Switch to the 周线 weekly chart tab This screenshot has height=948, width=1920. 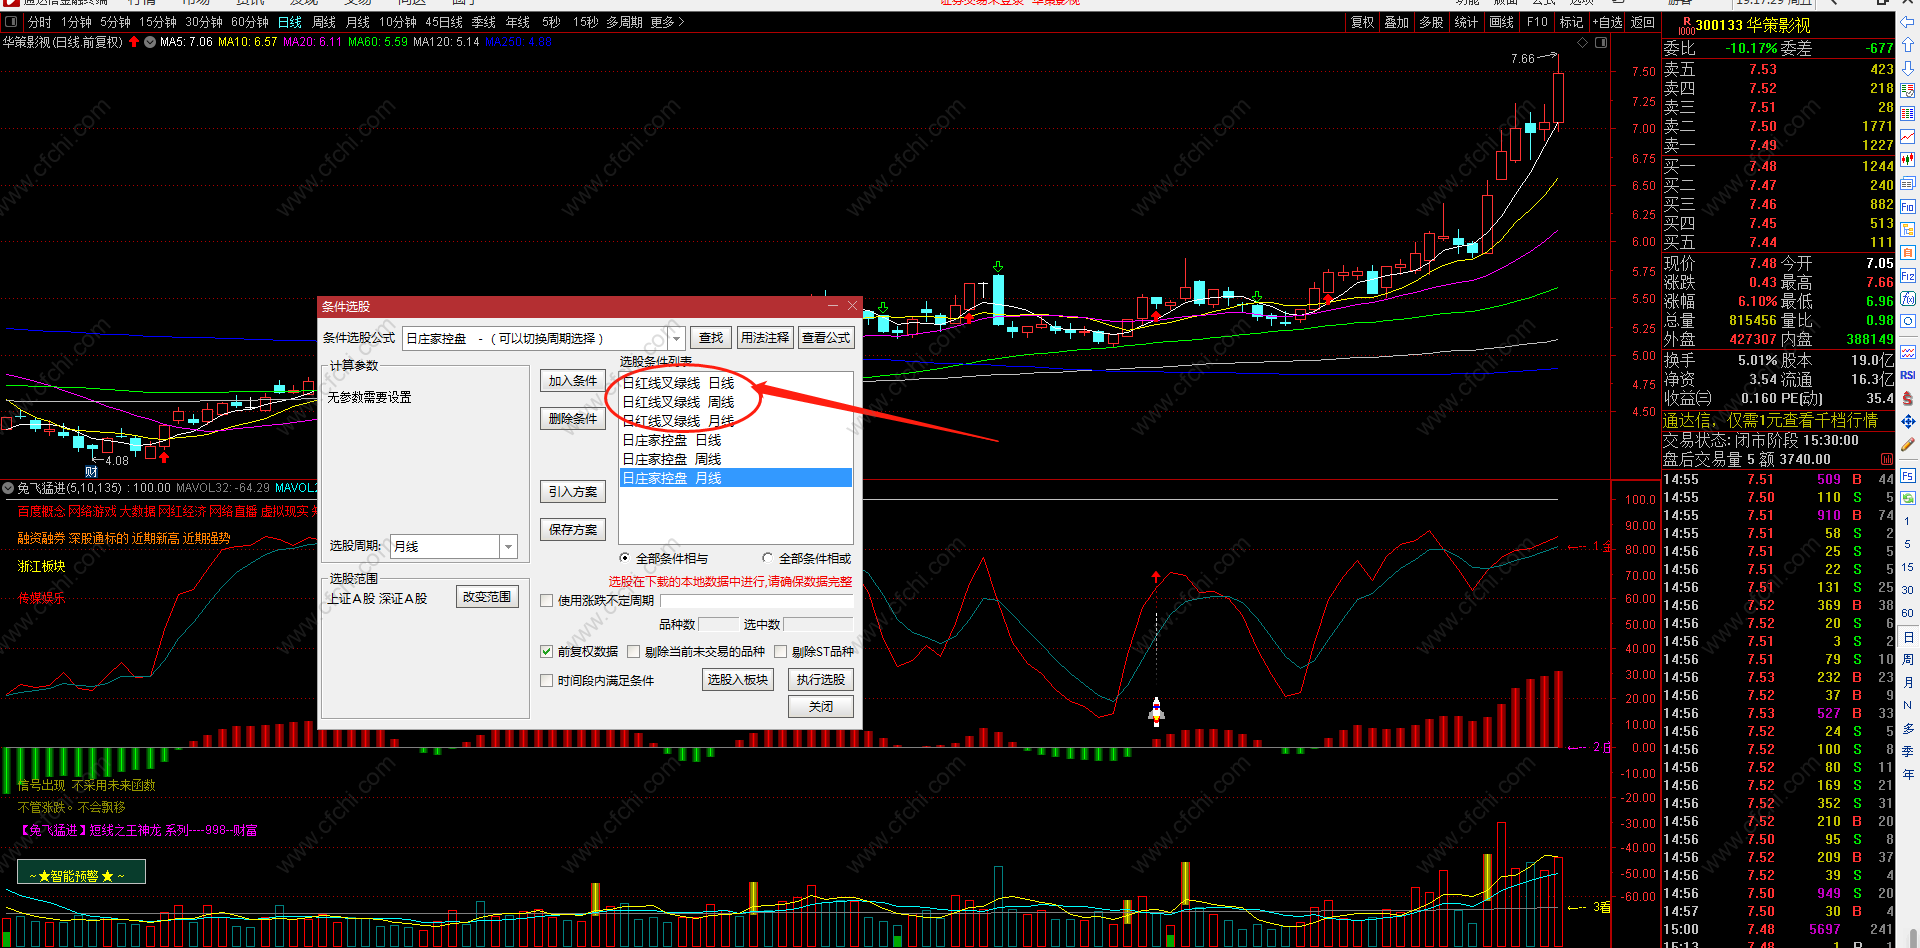[324, 22]
